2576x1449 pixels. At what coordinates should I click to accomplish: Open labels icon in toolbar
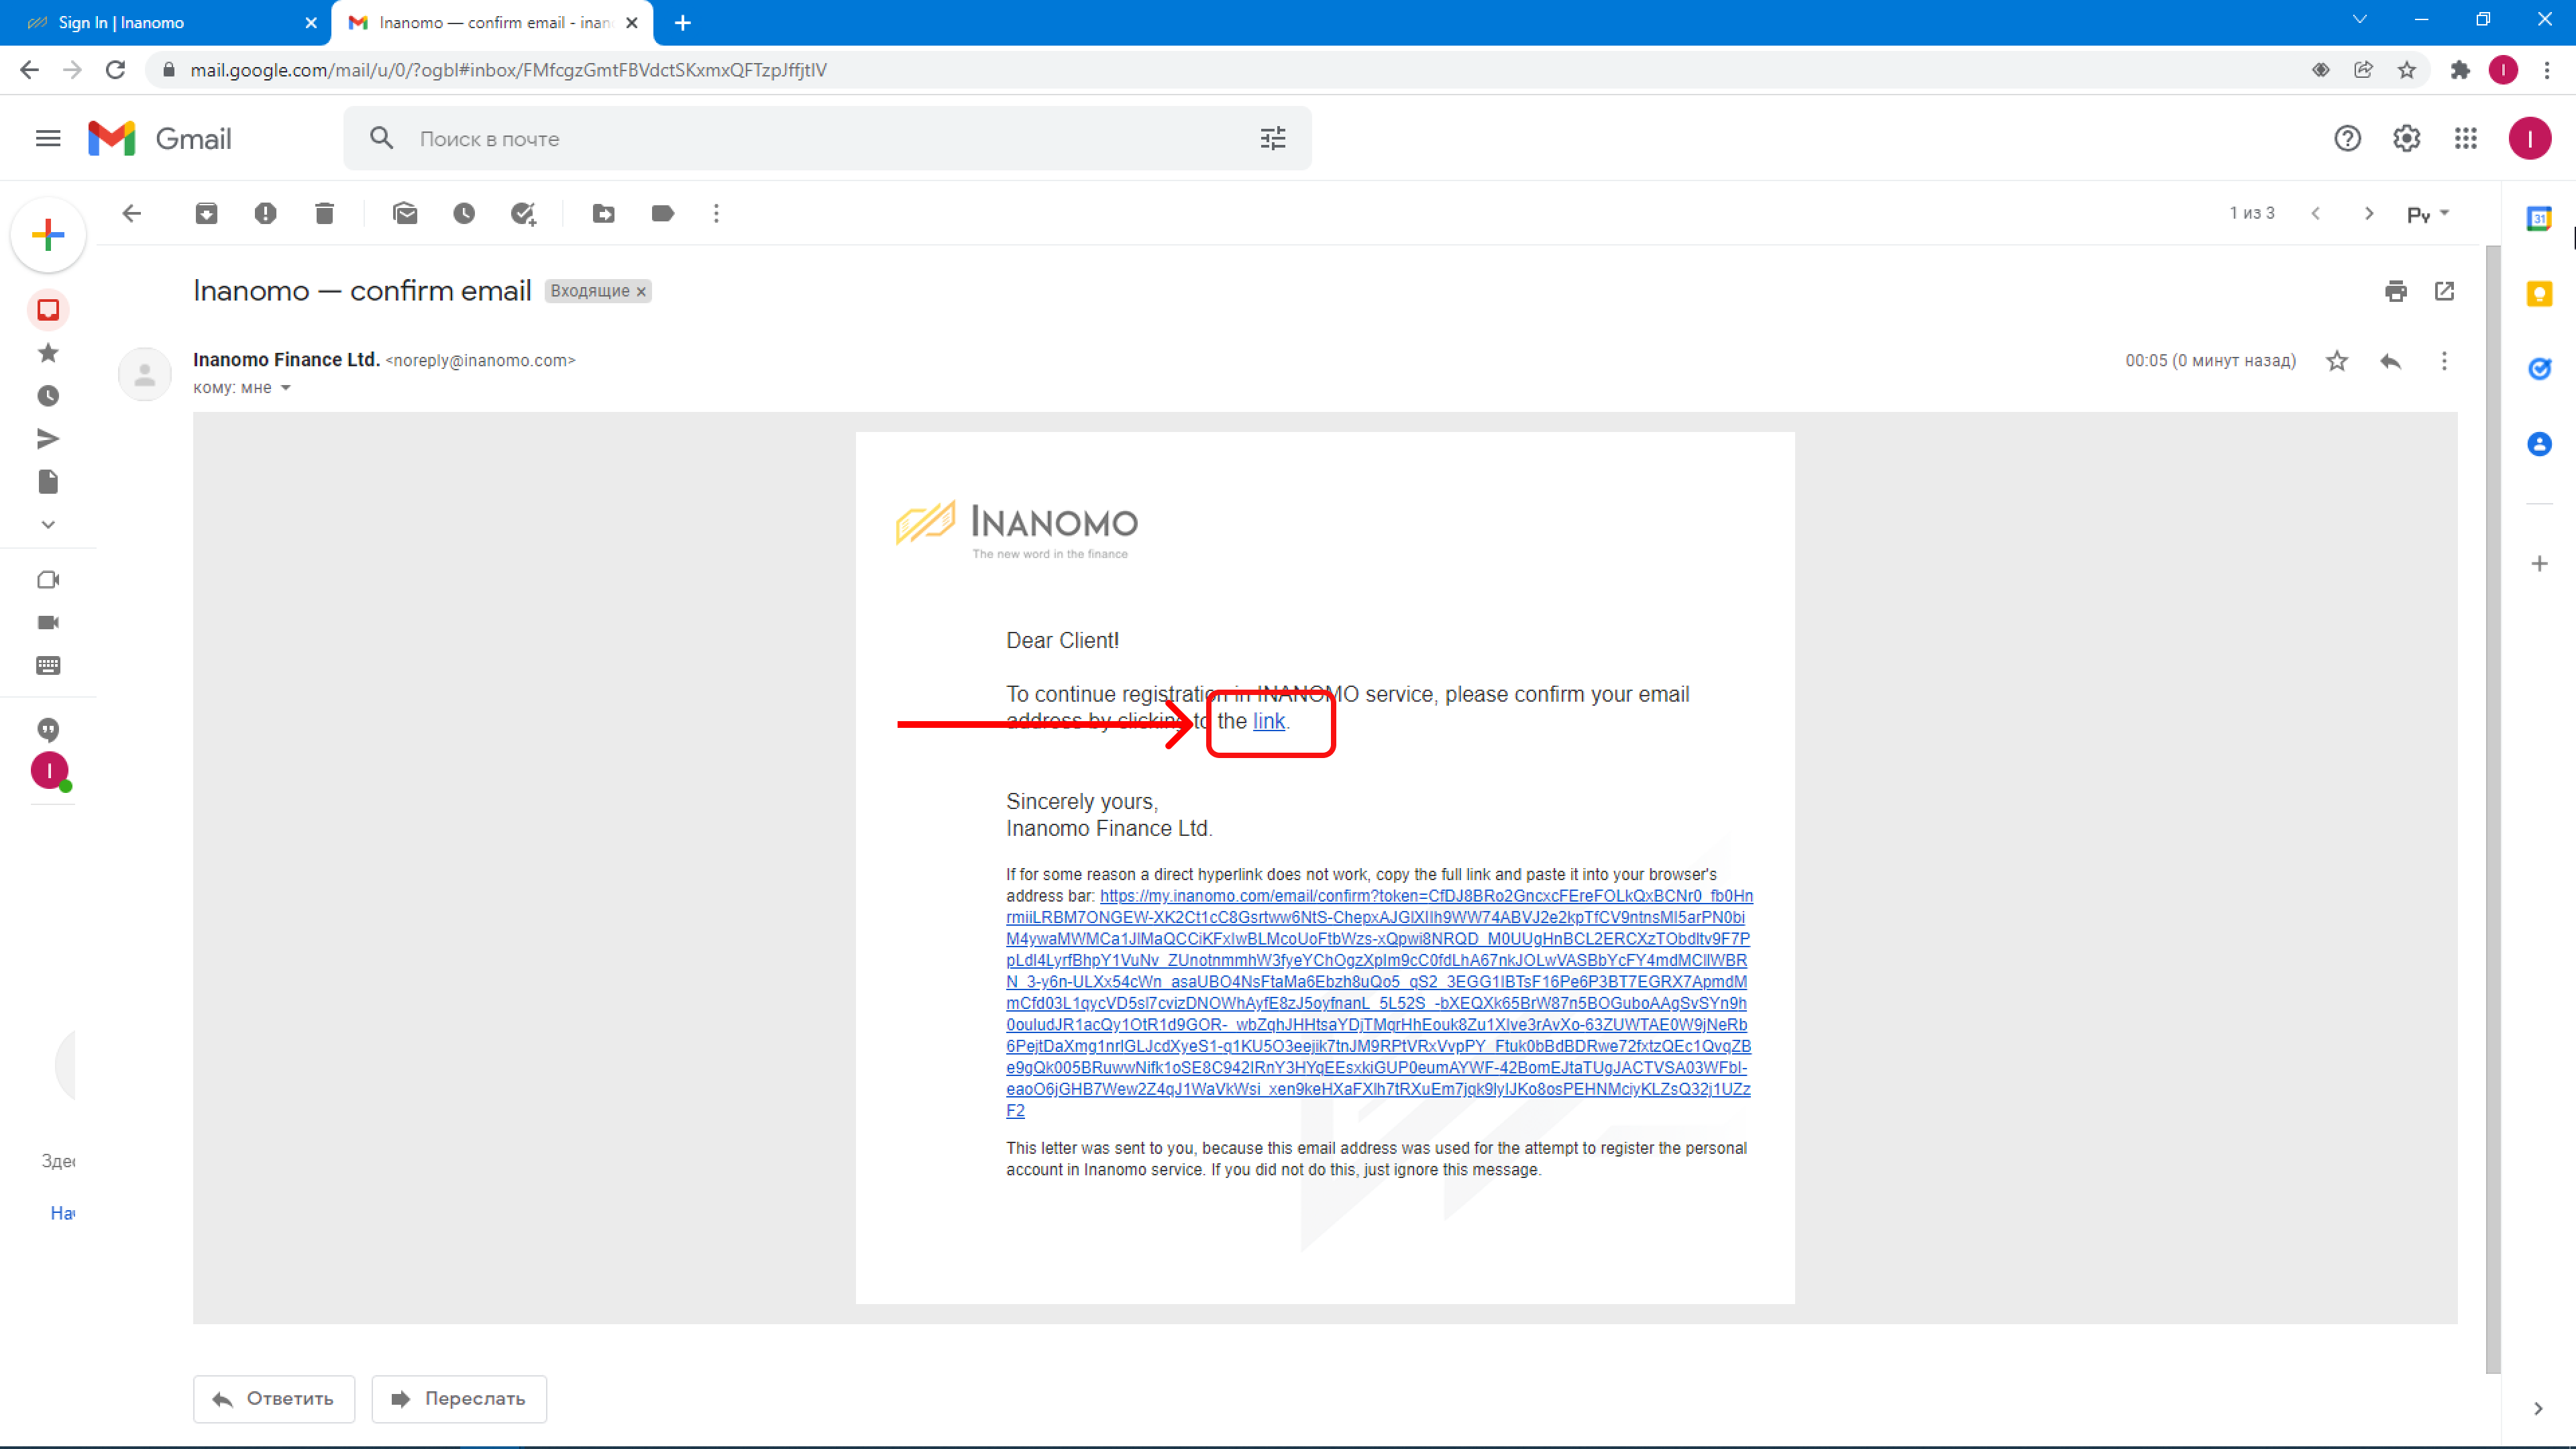point(662,213)
